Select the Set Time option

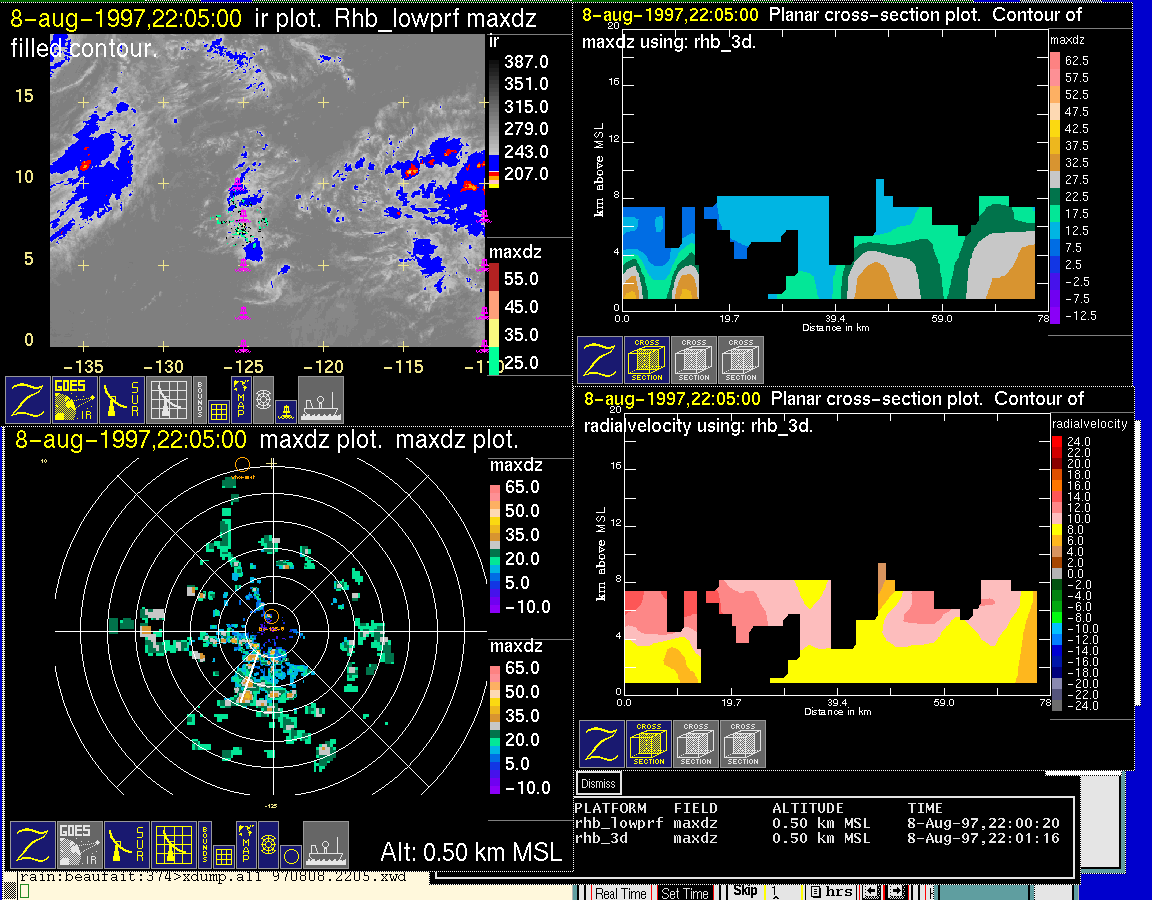(685, 893)
